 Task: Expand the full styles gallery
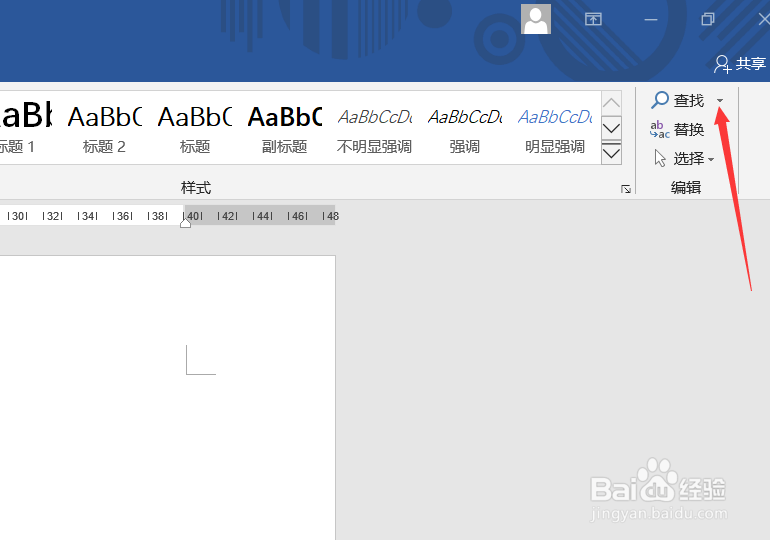coord(611,153)
